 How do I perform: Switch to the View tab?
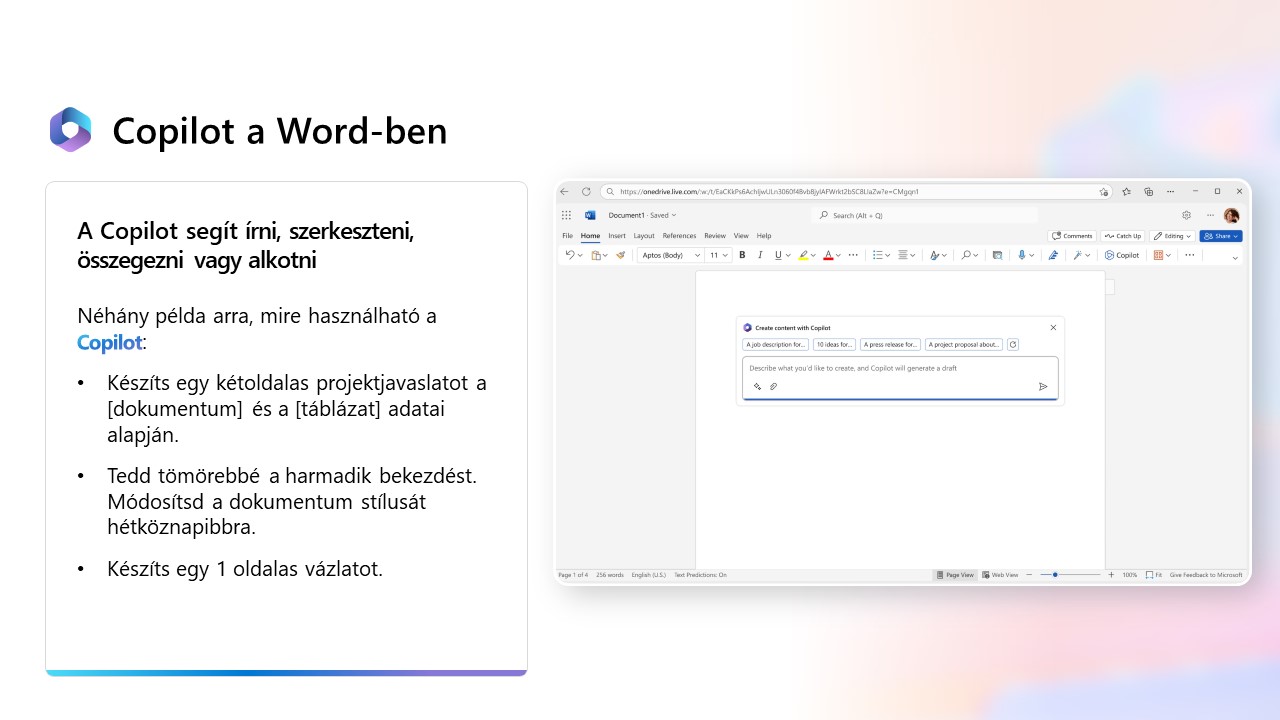click(741, 236)
